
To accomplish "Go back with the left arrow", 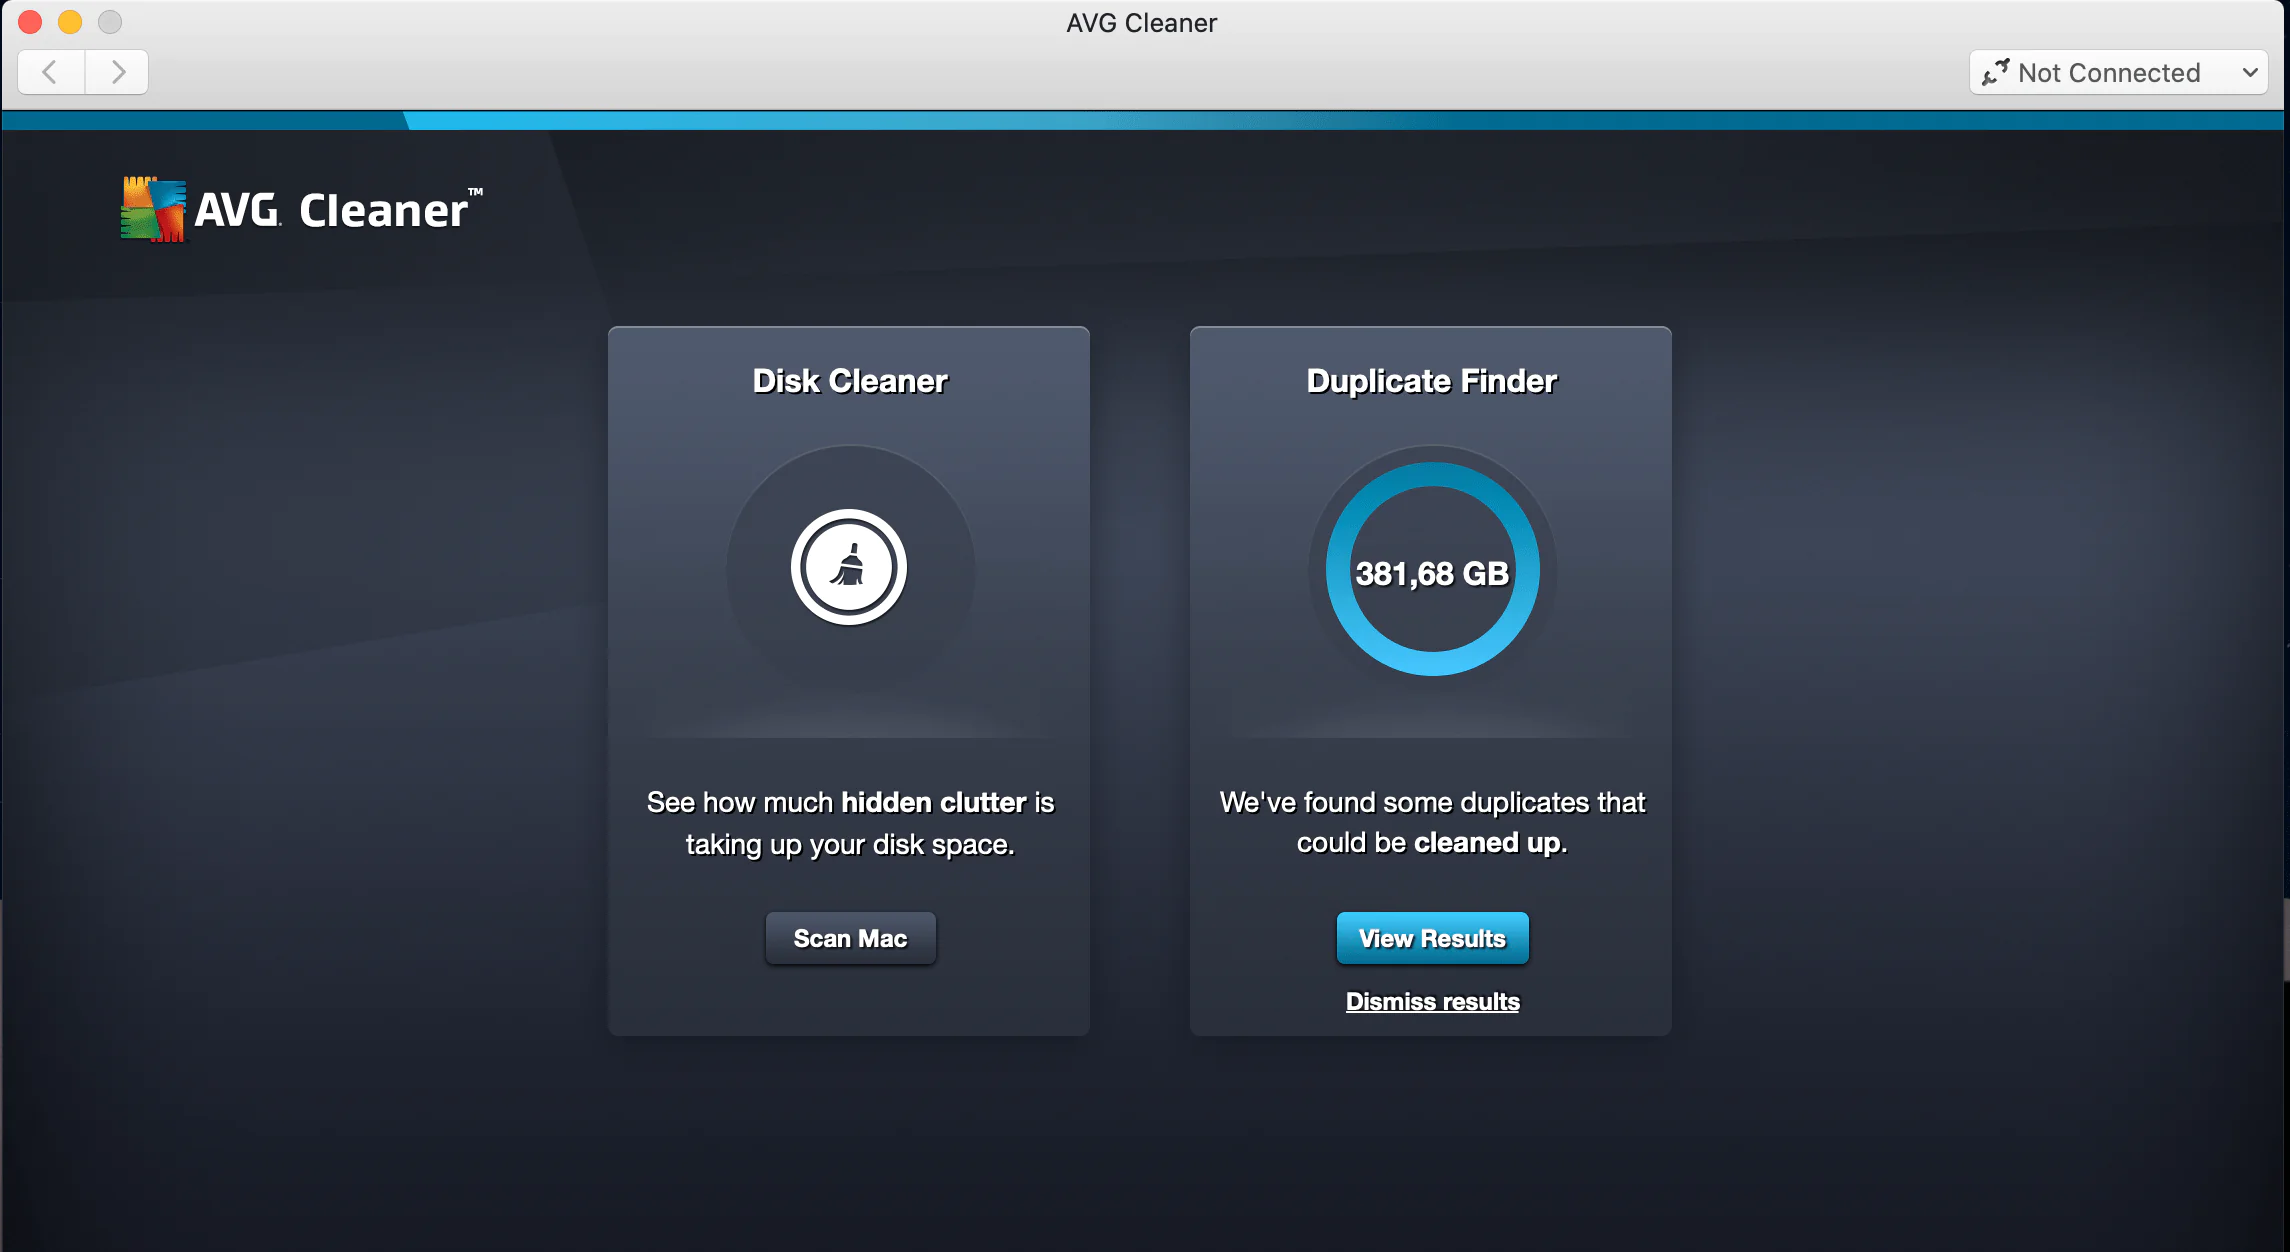I will tap(51, 72).
